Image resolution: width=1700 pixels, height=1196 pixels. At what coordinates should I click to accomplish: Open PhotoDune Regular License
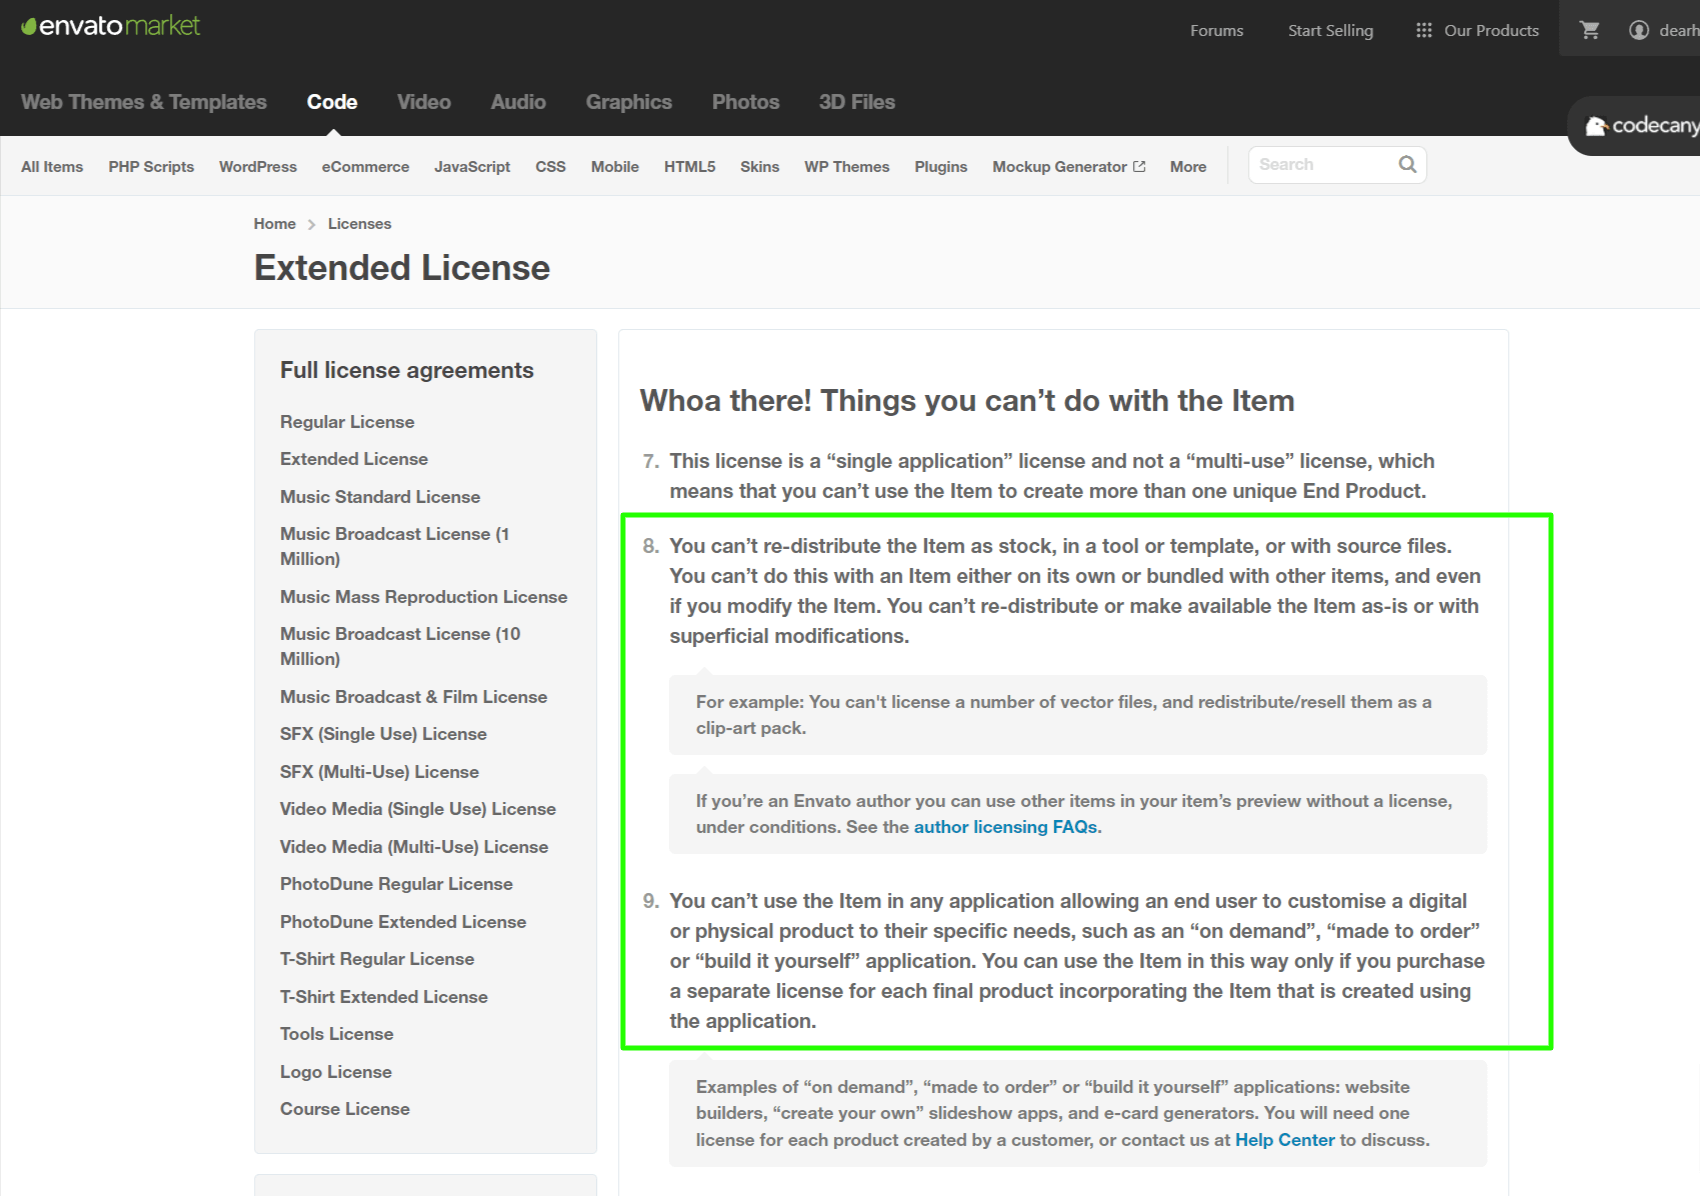click(396, 884)
